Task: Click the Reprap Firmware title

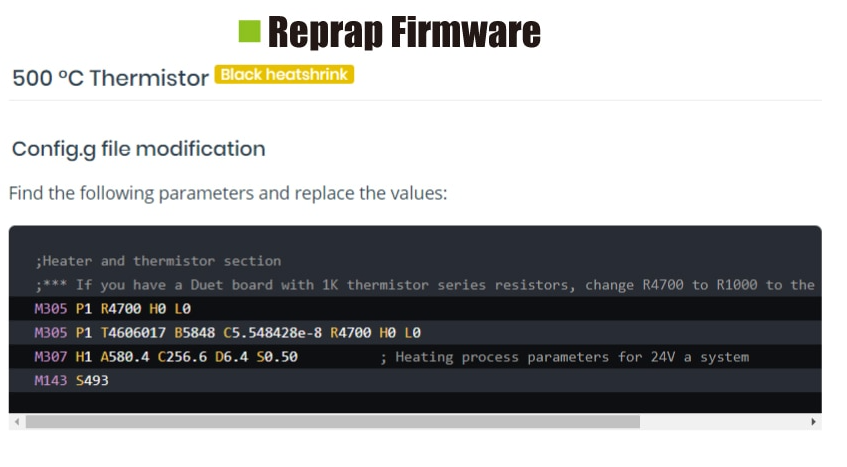Action: (404, 32)
